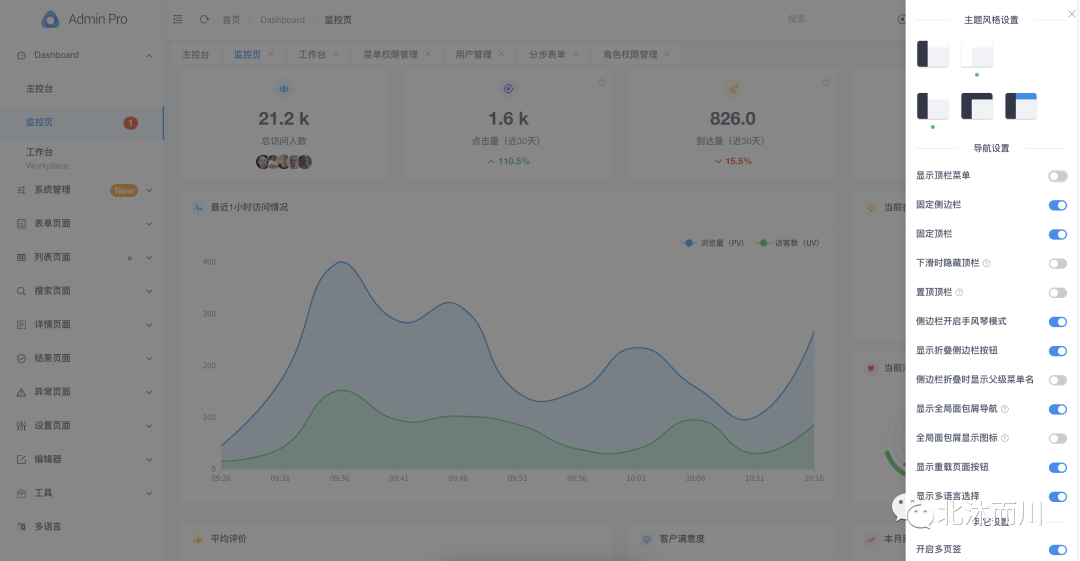The height and width of the screenshot is (561, 1080).
Task: Select the dark sidebar theme style thumbnail
Action: click(x=932, y=54)
